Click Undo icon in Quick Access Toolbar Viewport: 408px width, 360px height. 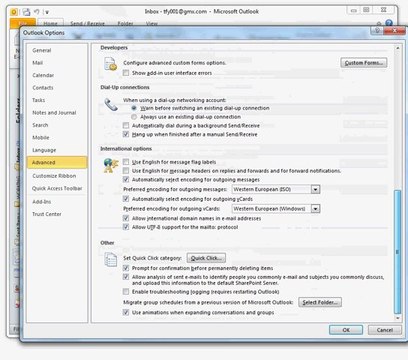coord(37,12)
